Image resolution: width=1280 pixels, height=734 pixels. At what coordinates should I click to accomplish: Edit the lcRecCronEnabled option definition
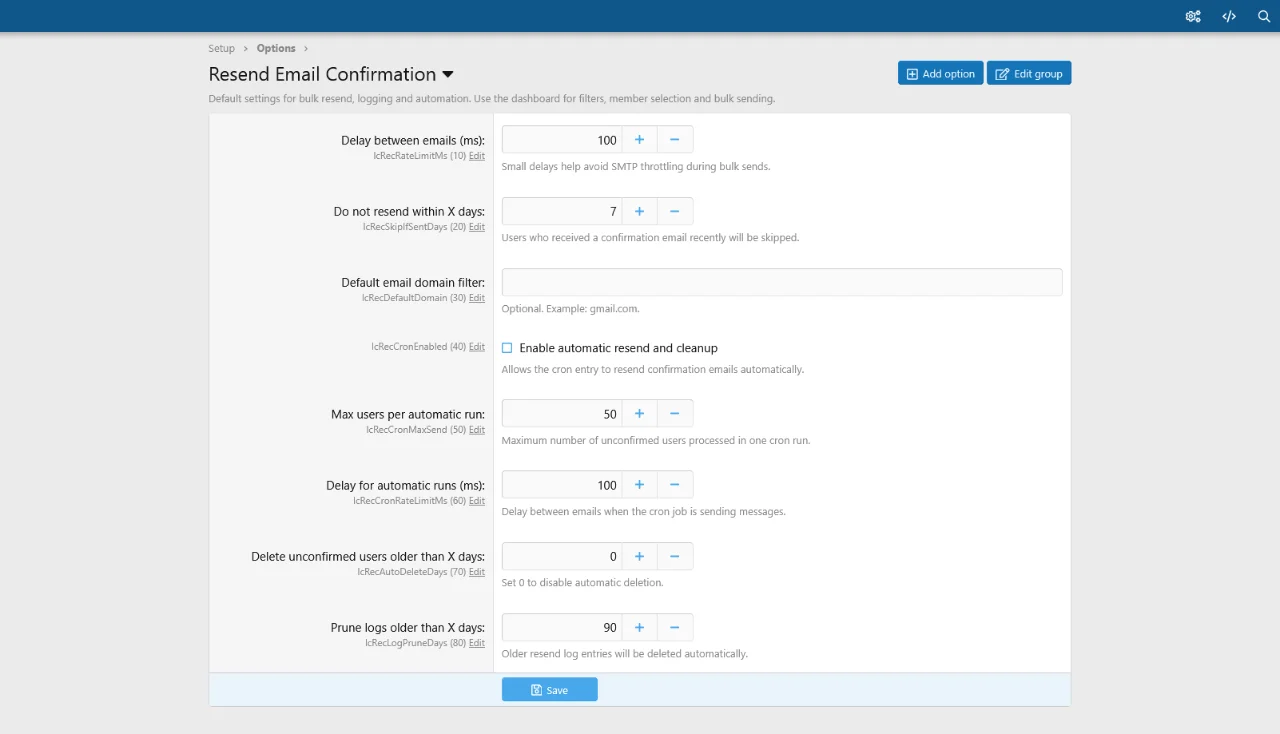(x=477, y=347)
